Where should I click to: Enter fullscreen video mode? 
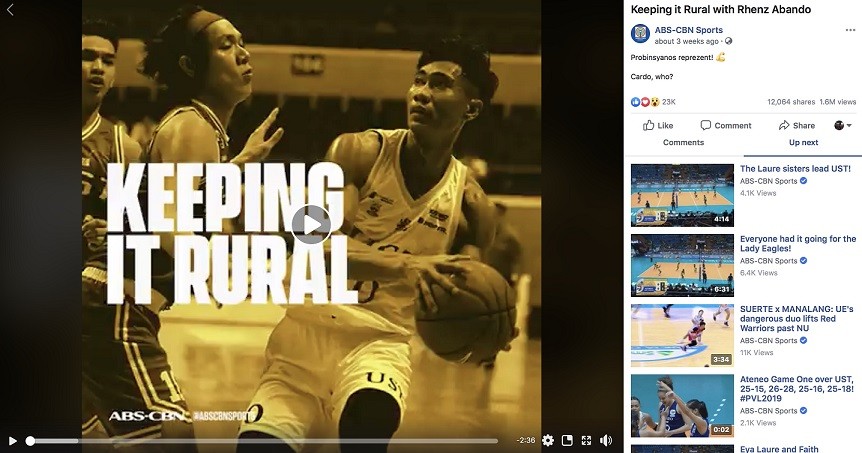point(587,440)
